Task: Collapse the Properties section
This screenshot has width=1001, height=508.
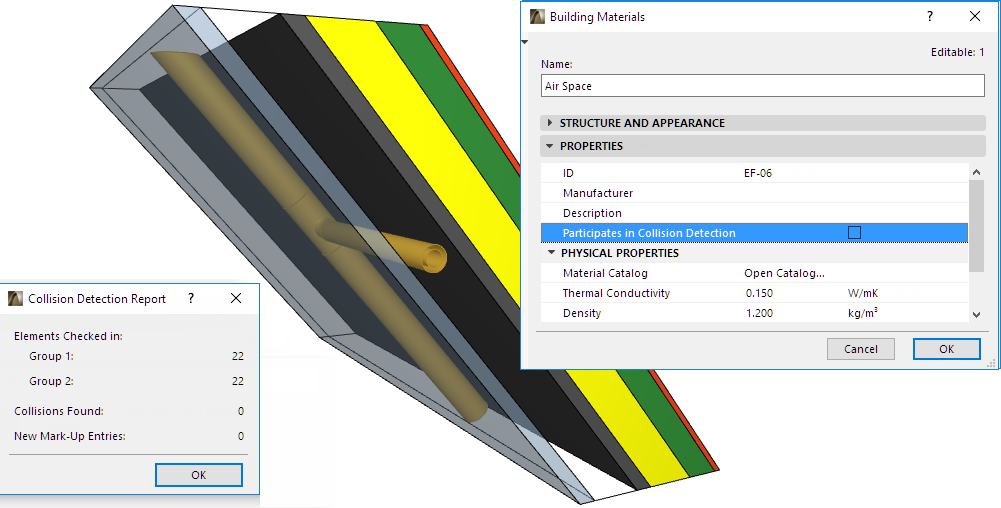Action: pyautogui.click(x=550, y=146)
